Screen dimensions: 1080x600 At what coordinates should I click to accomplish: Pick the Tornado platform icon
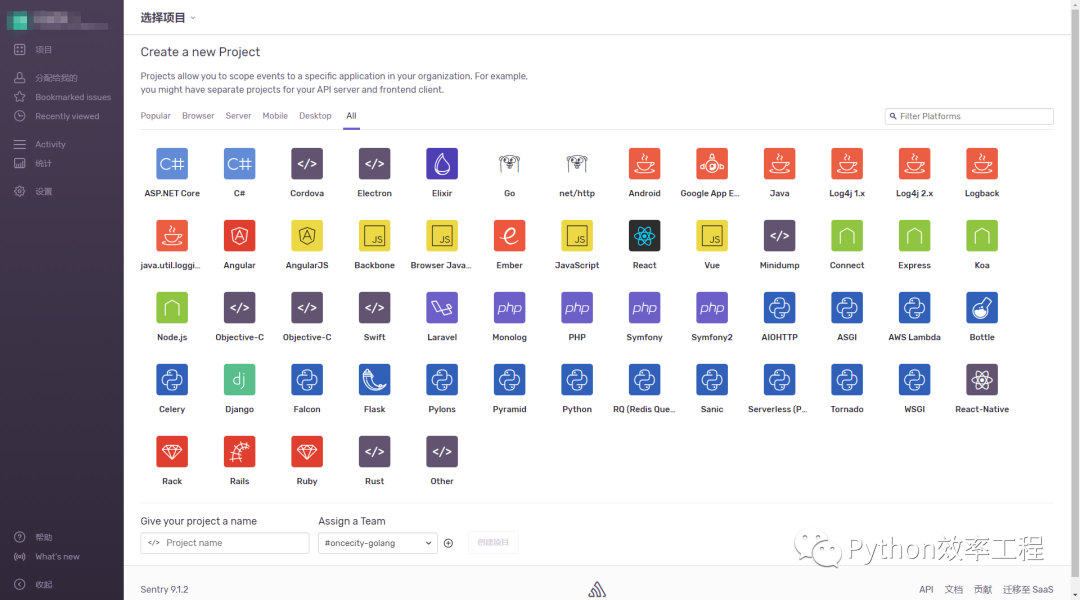coord(847,380)
